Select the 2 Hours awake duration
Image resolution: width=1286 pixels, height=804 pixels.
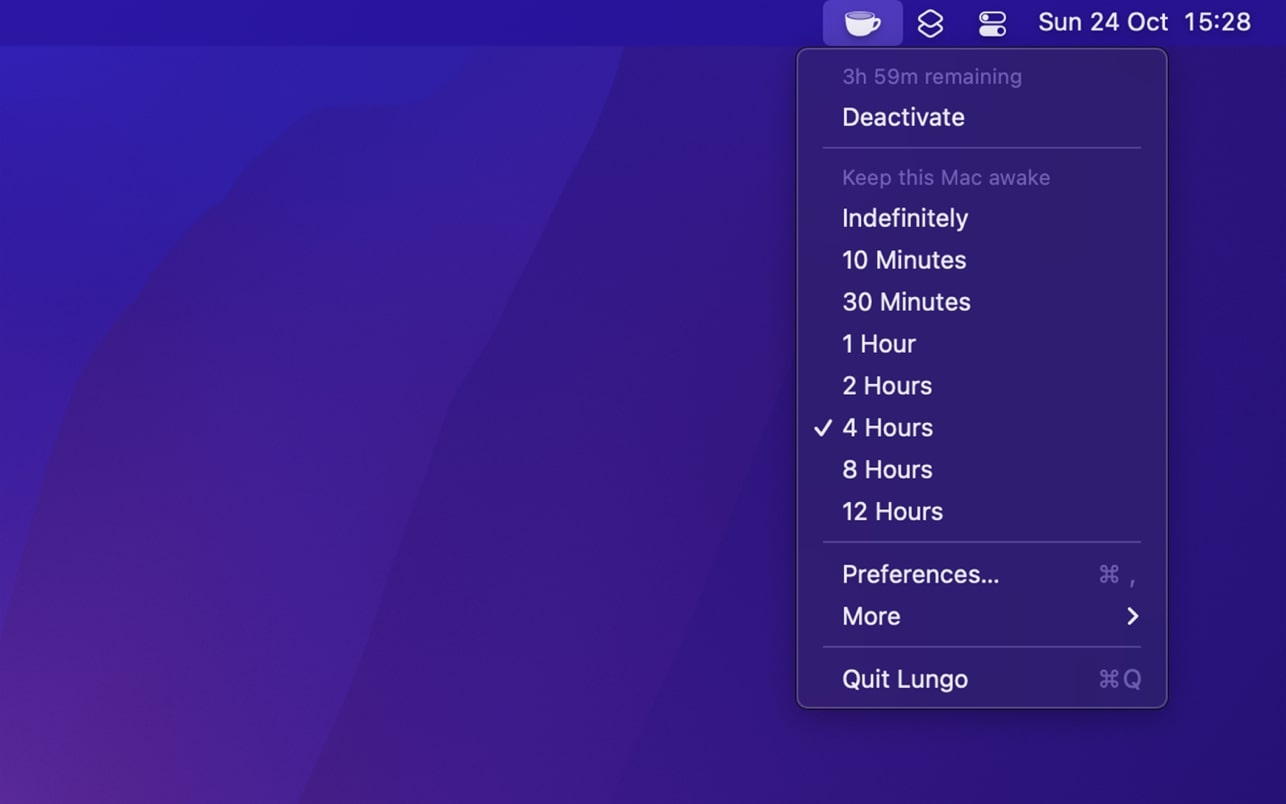point(886,385)
